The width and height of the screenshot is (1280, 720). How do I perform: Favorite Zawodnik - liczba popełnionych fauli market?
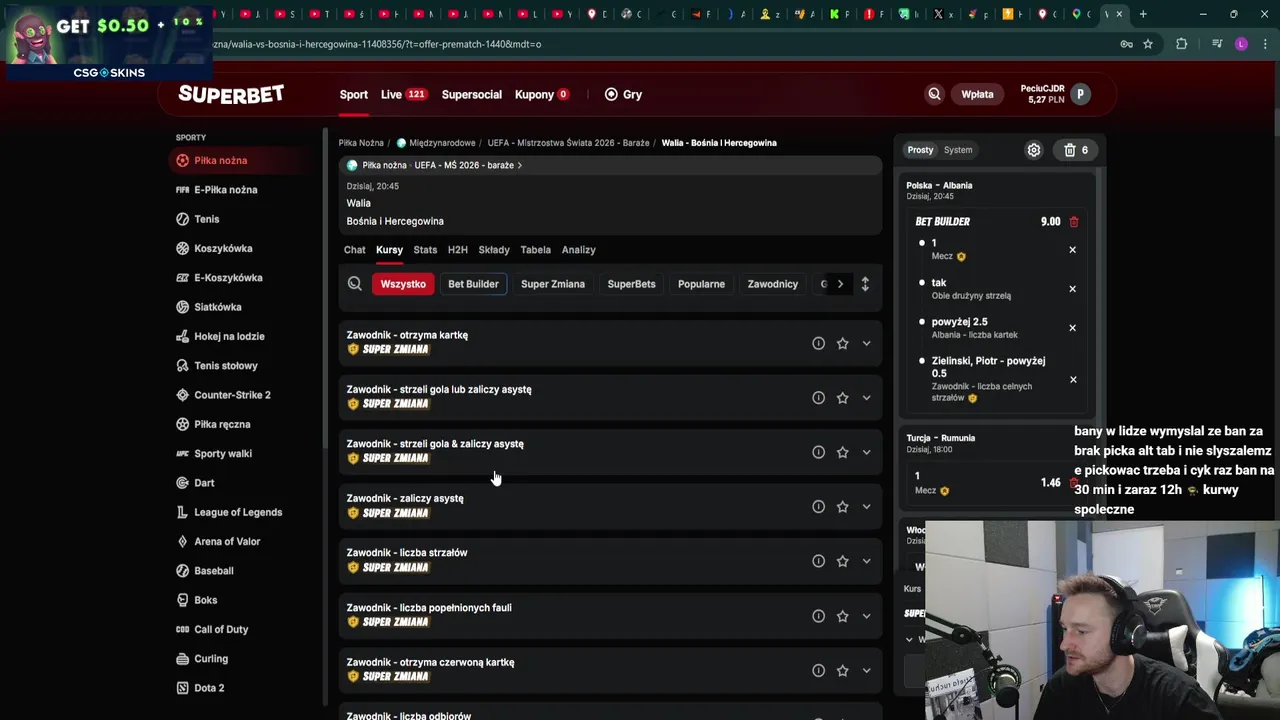pos(842,616)
